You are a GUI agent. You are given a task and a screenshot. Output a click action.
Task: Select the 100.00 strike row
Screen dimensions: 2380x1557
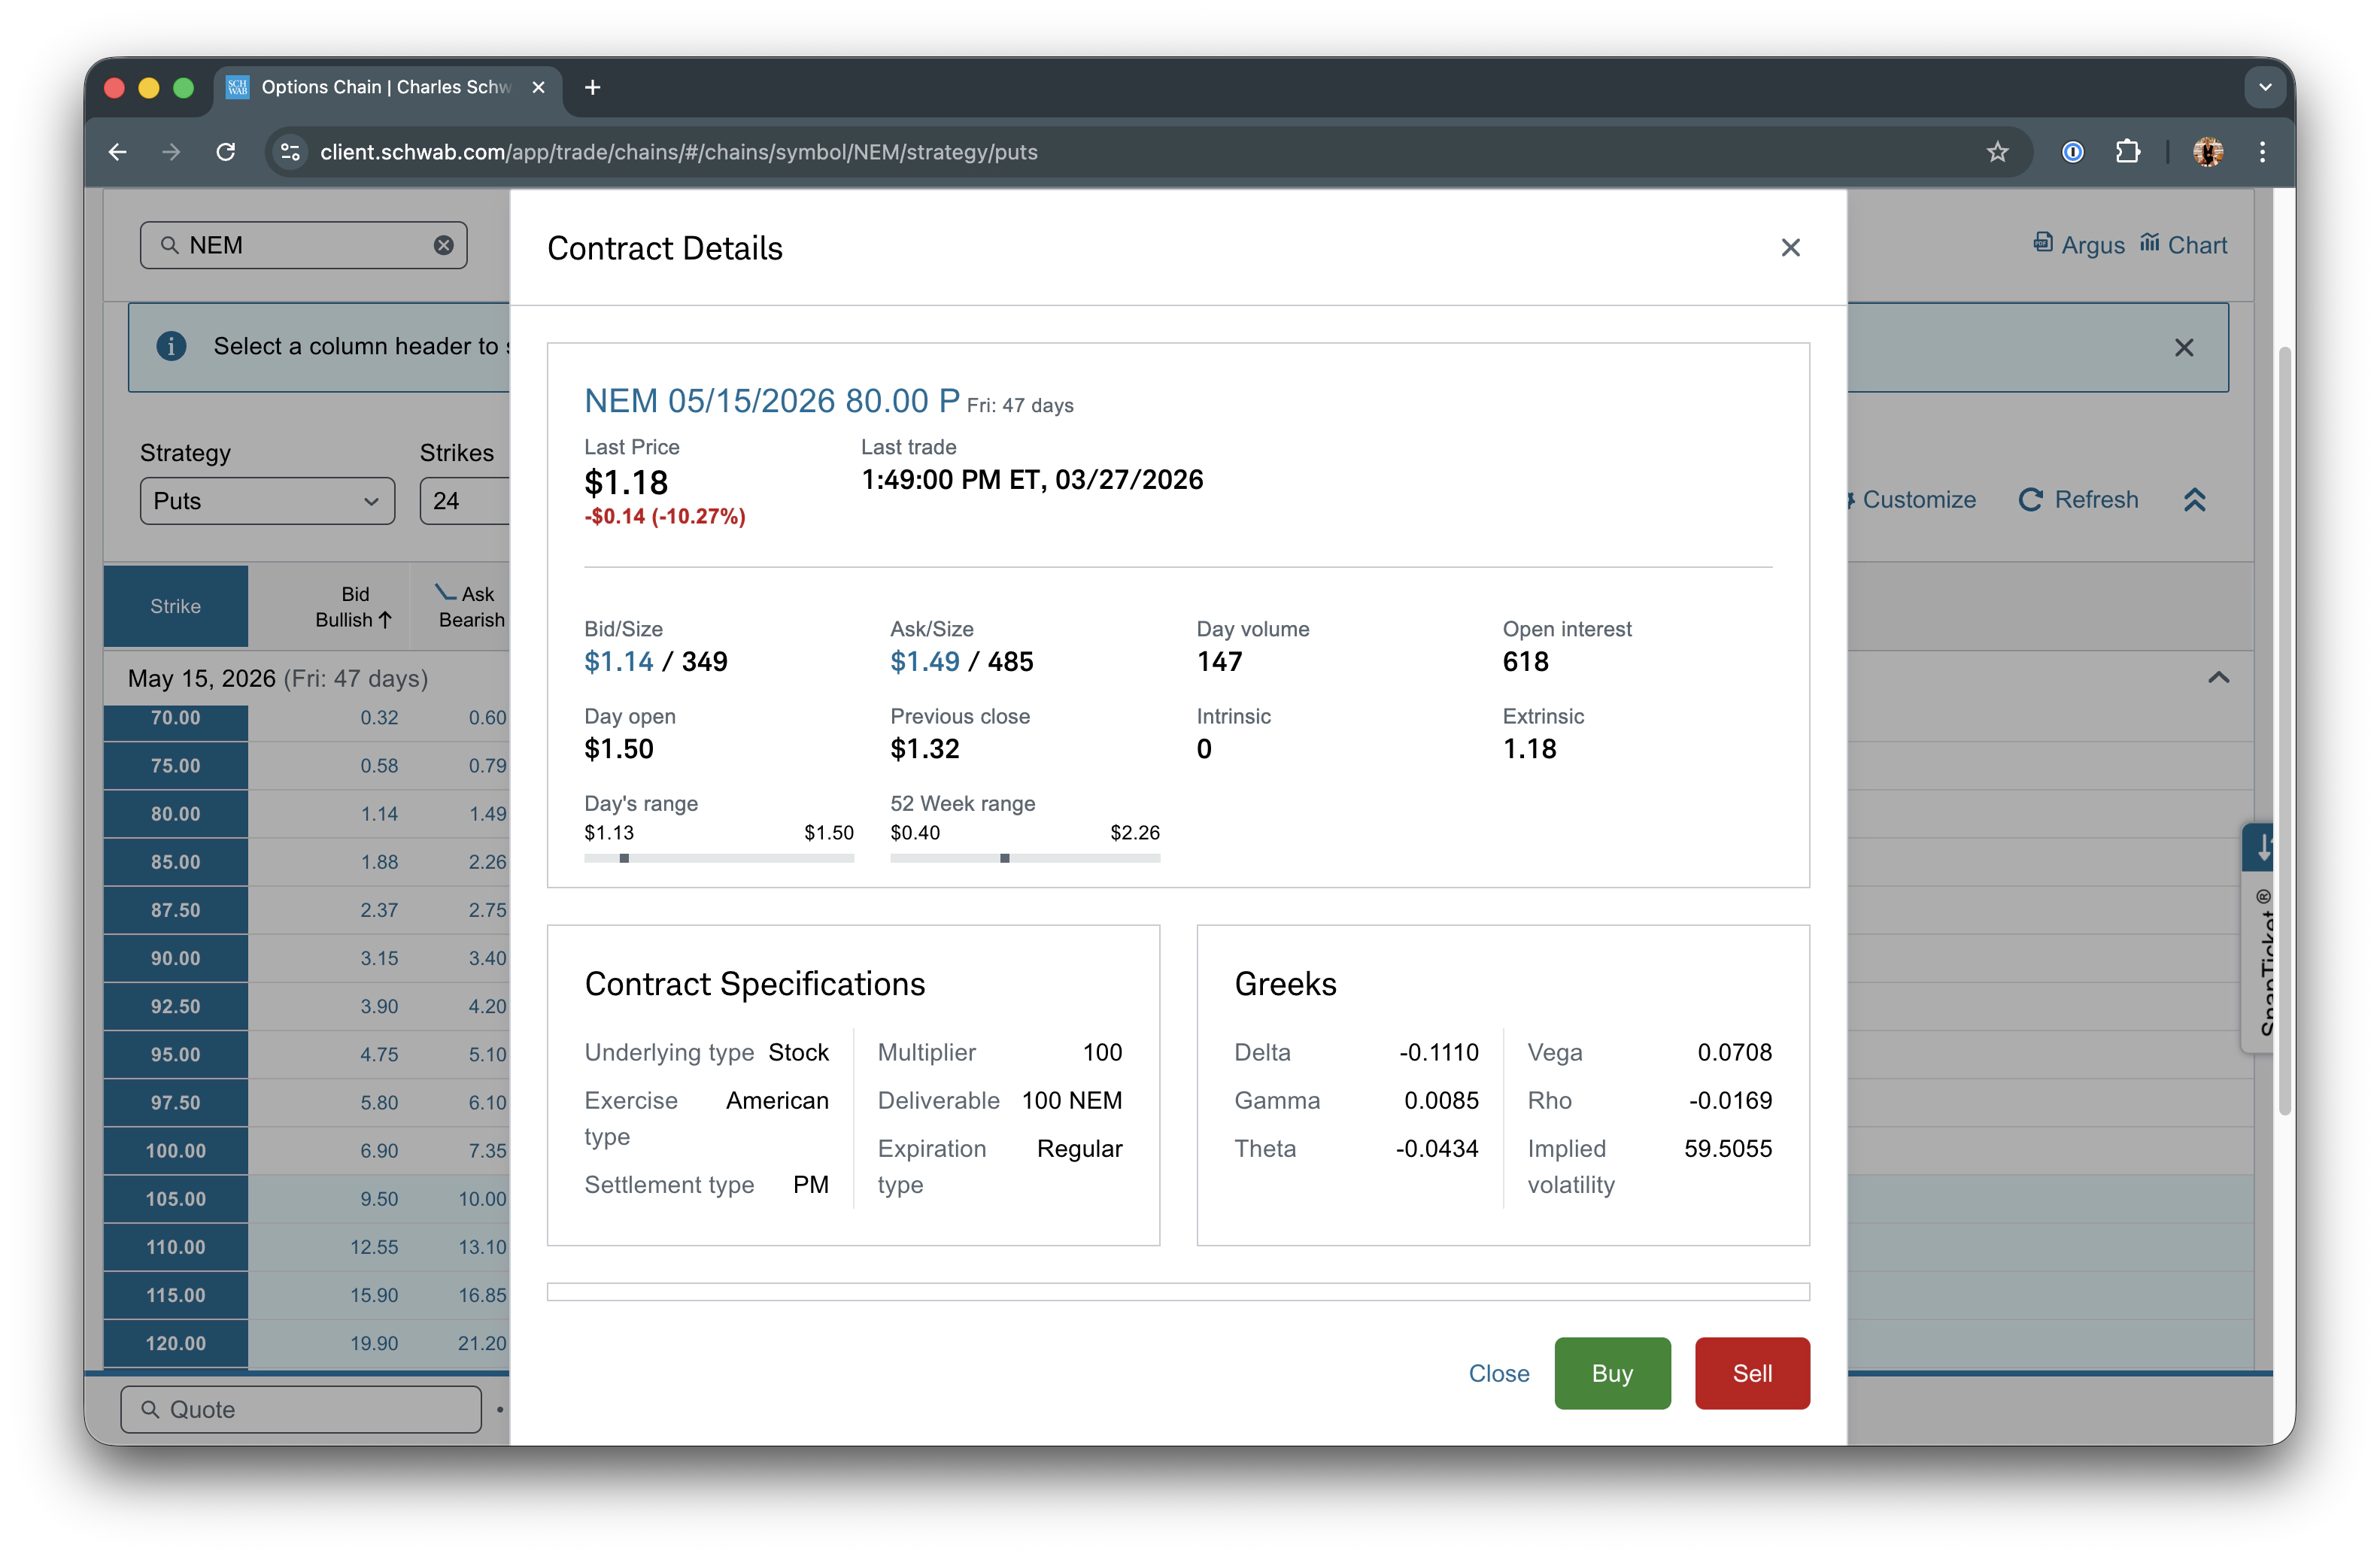[175, 1150]
